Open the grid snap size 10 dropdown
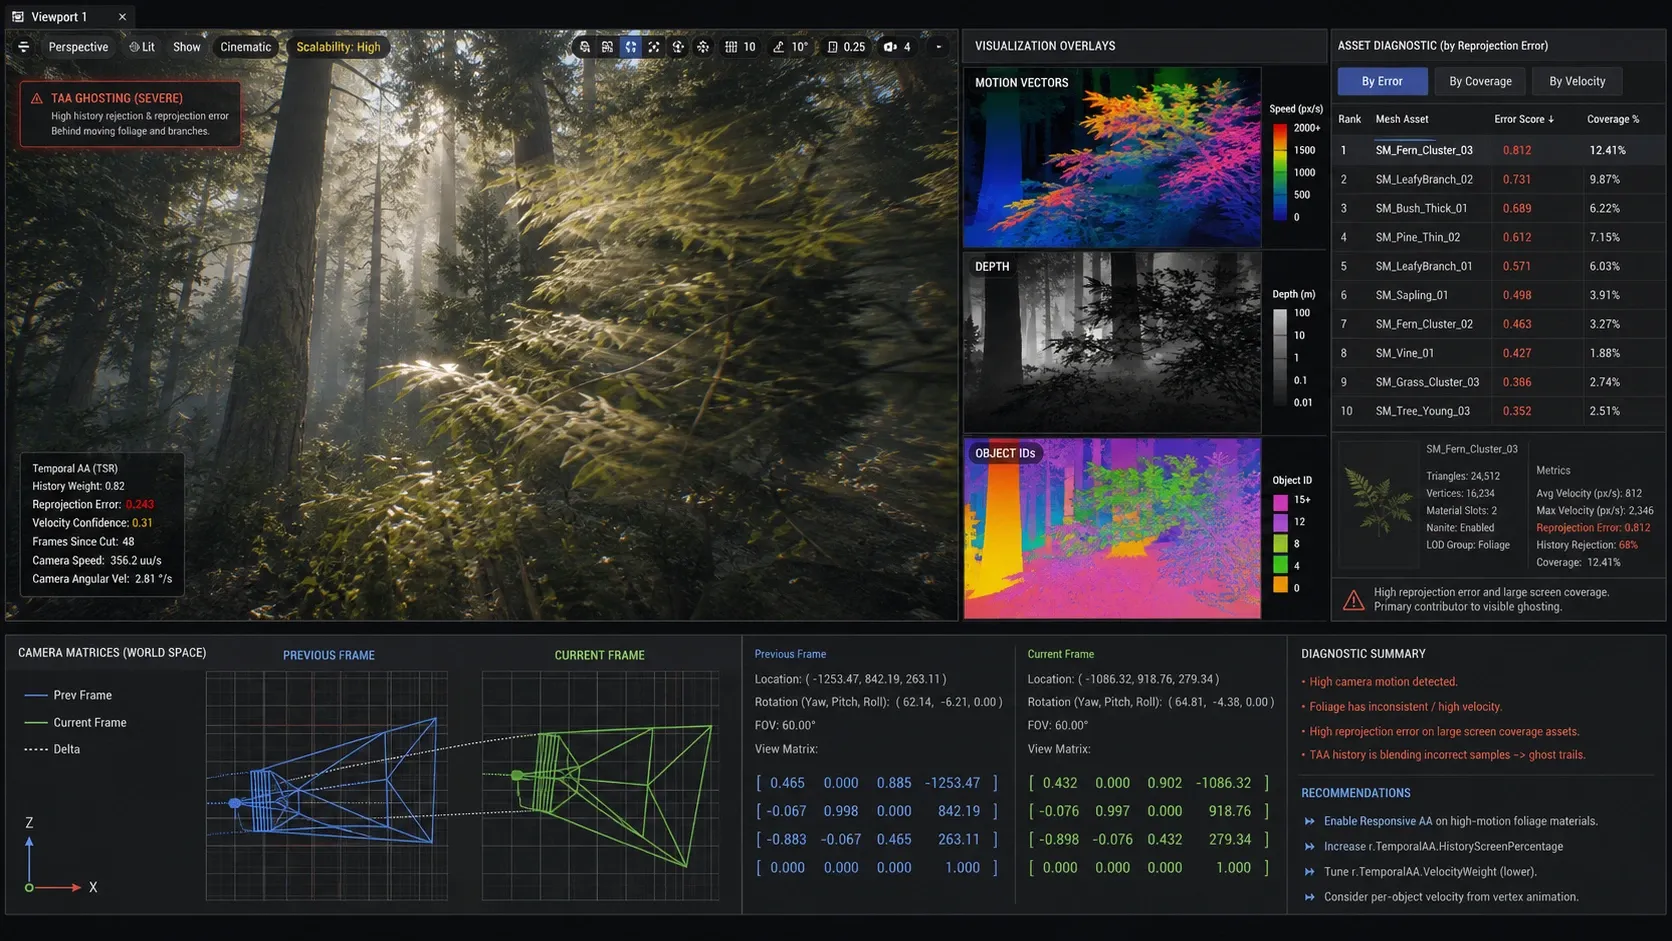Image resolution: width=1672 pixels, height=941 pixels. click(x=749, y=47)
